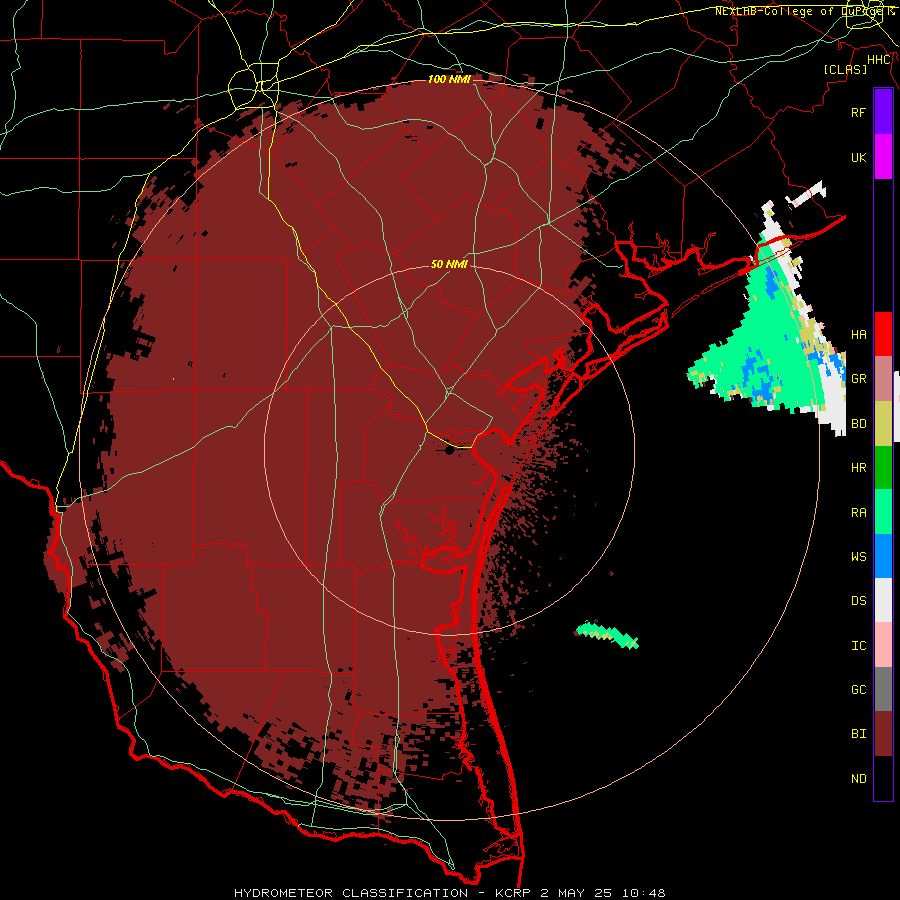Image resolution: width=900 pixels, height=900 pixels.
Task: Click the 100 NMI range ring label
Action: (449, 79)
